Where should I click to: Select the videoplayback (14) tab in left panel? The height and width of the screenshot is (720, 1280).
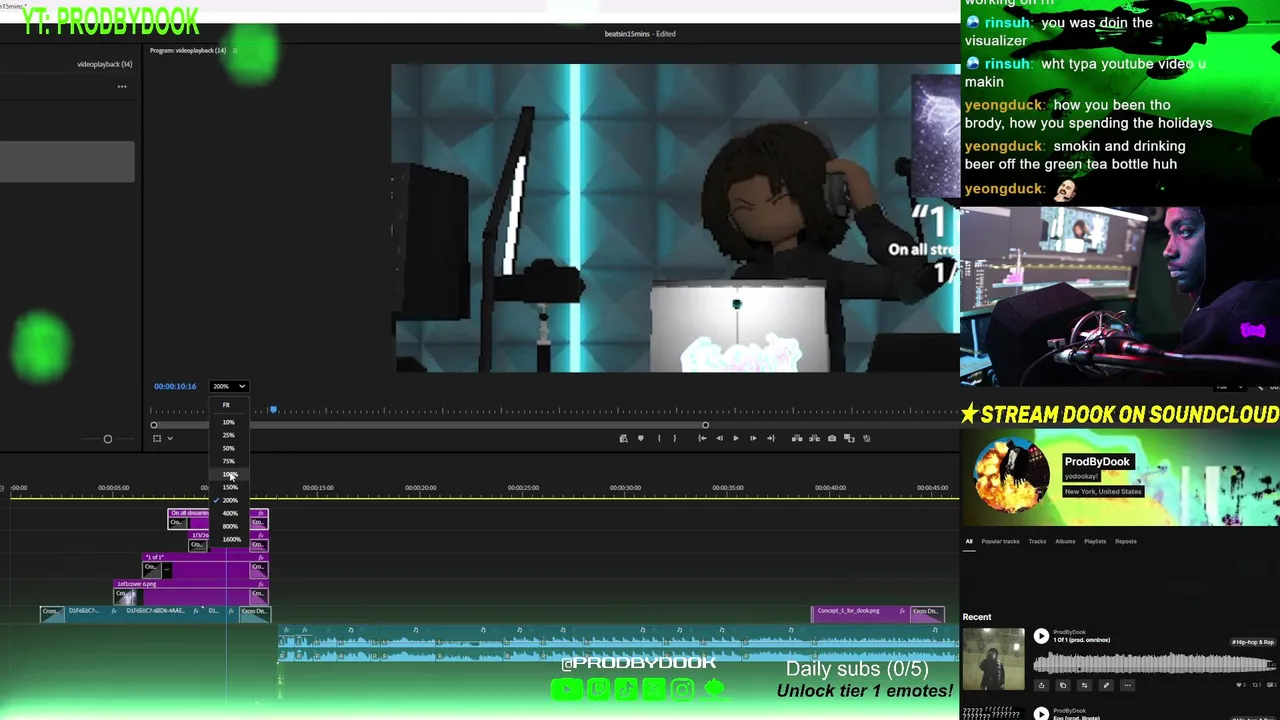tap(104, 64)
